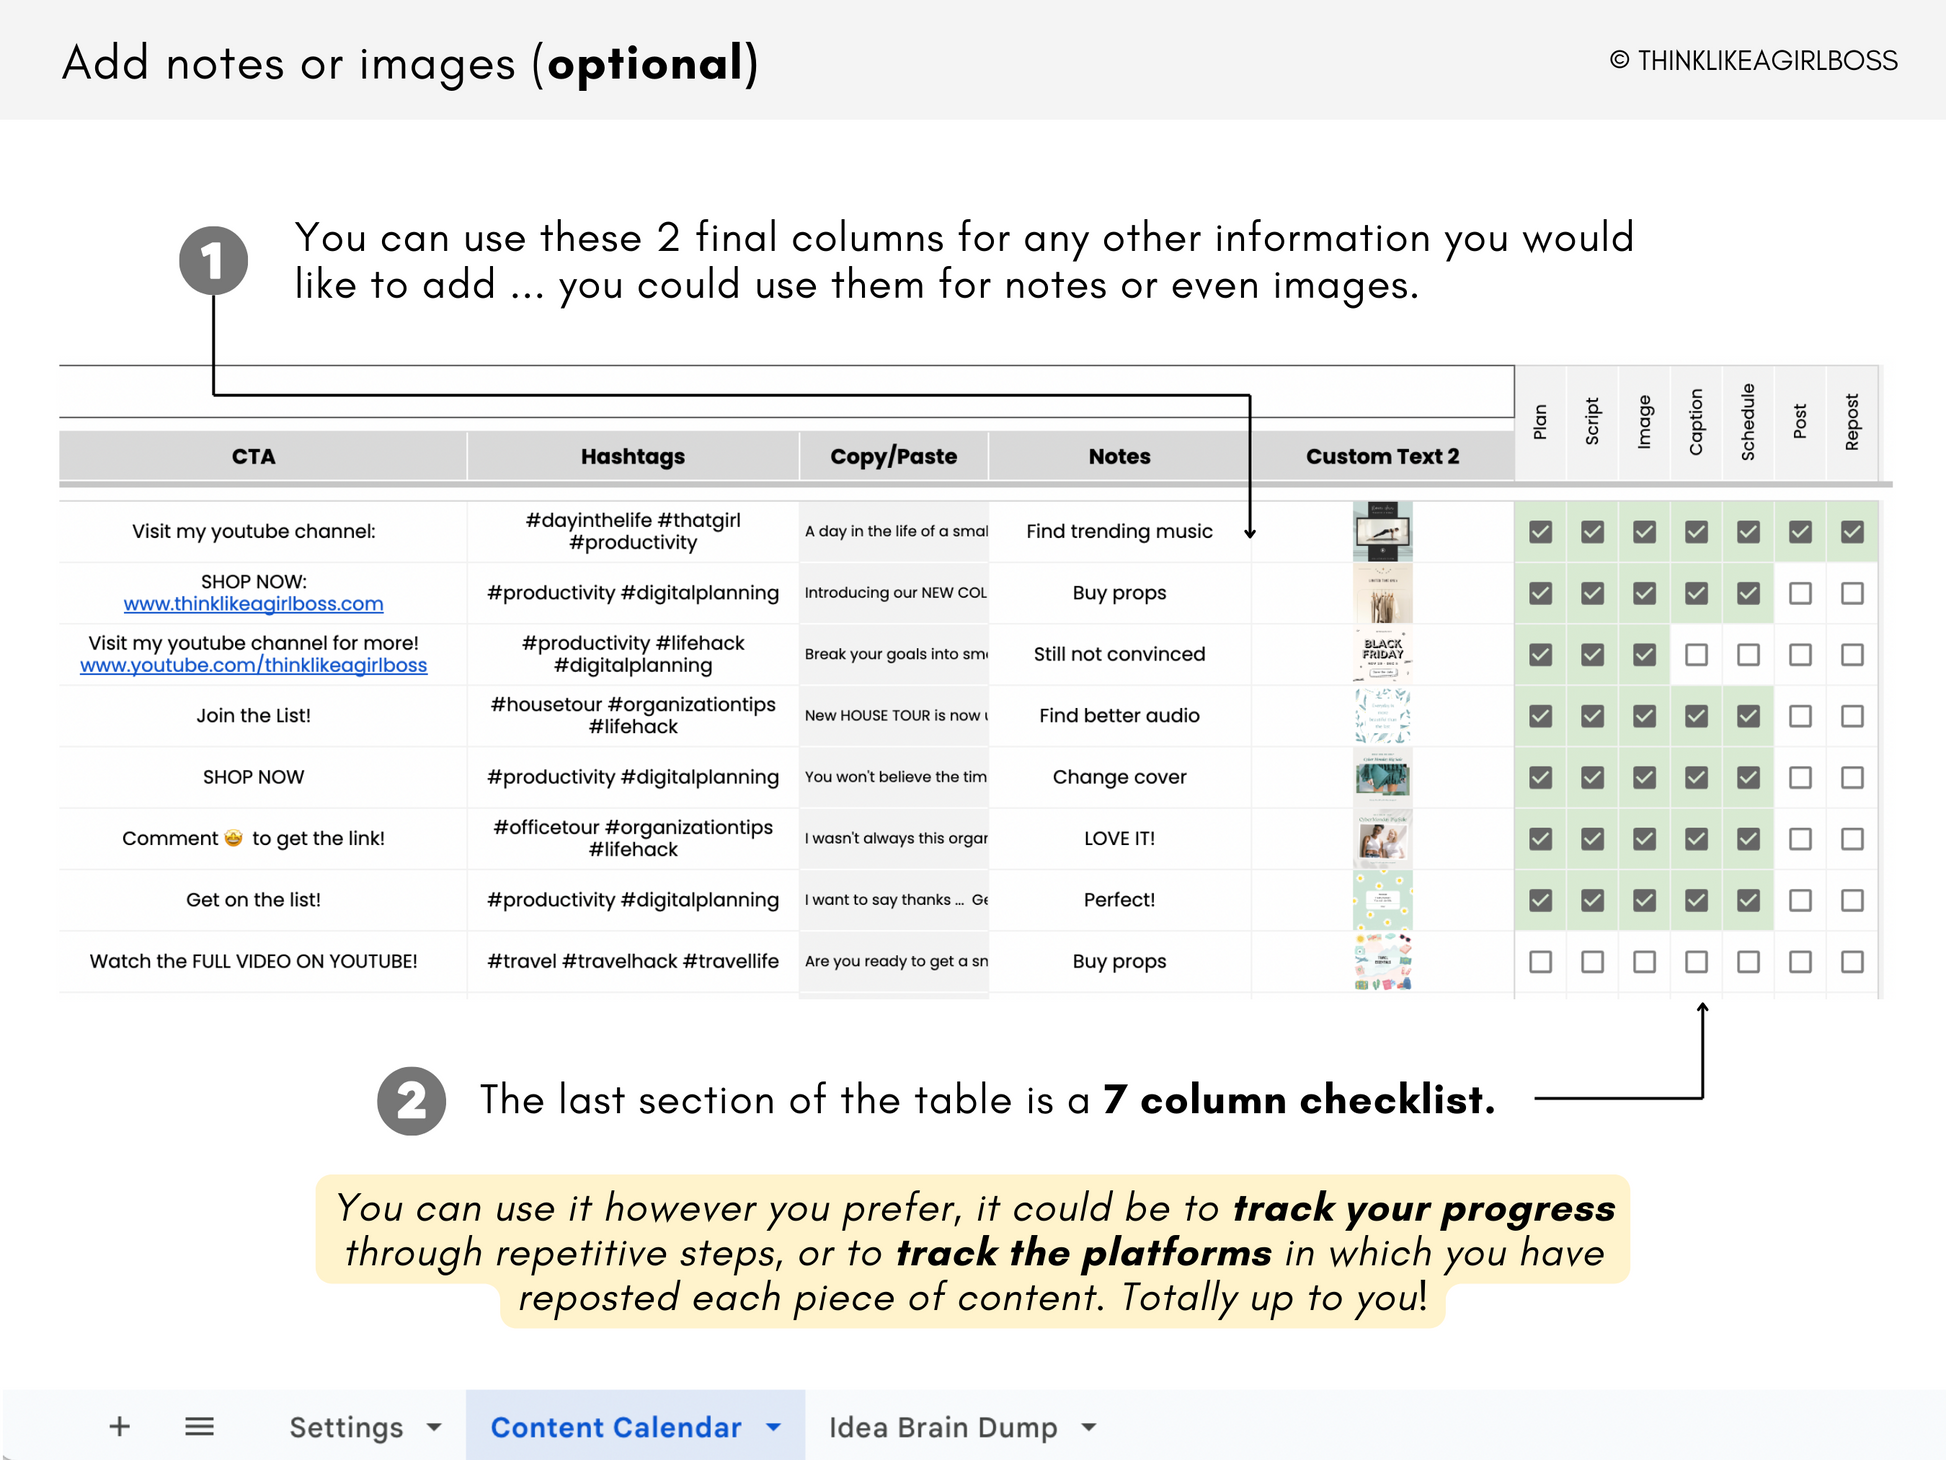Screen dimensions: 1946x1460
Task: Select the Hashtags column header
Action: [x=632, y=456]
